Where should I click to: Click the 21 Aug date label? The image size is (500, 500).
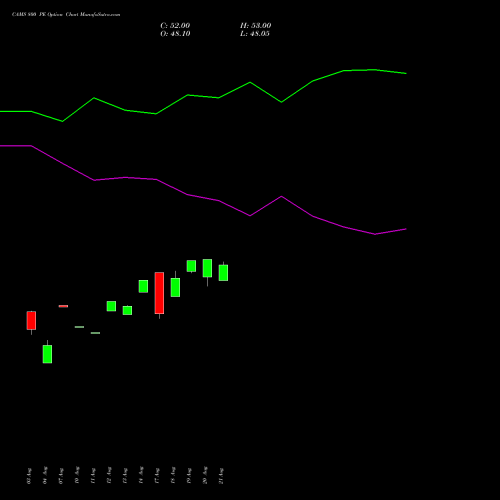pyautogui.click(x=221, y=476)
